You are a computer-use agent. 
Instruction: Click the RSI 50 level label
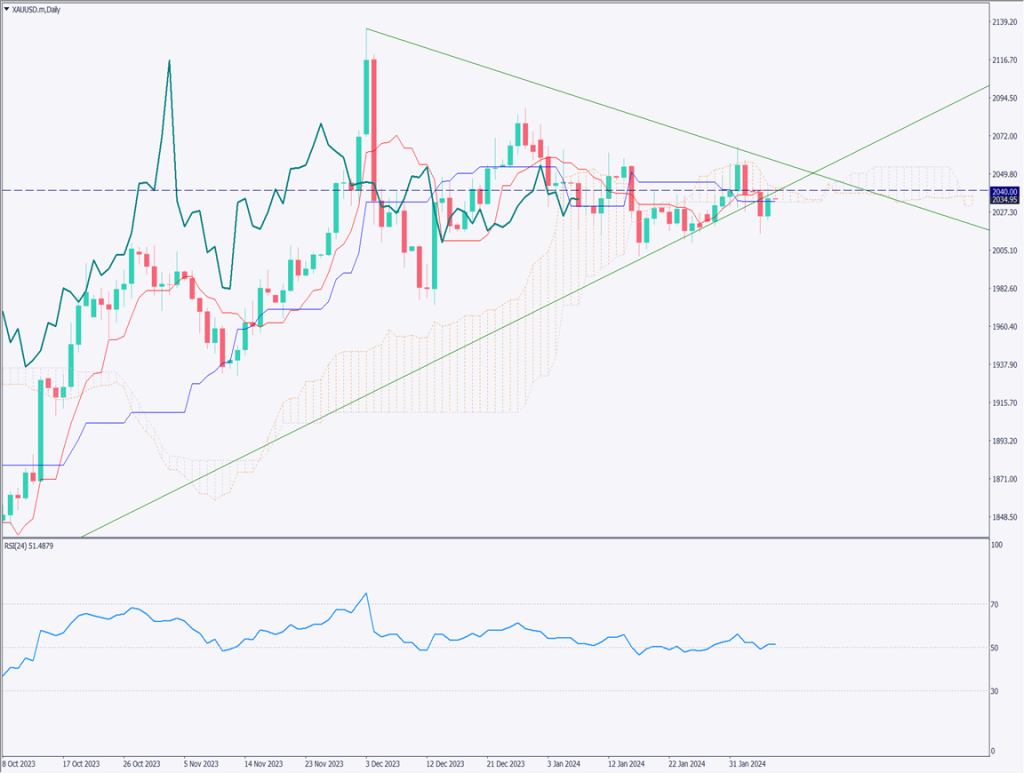click(995, 648)
